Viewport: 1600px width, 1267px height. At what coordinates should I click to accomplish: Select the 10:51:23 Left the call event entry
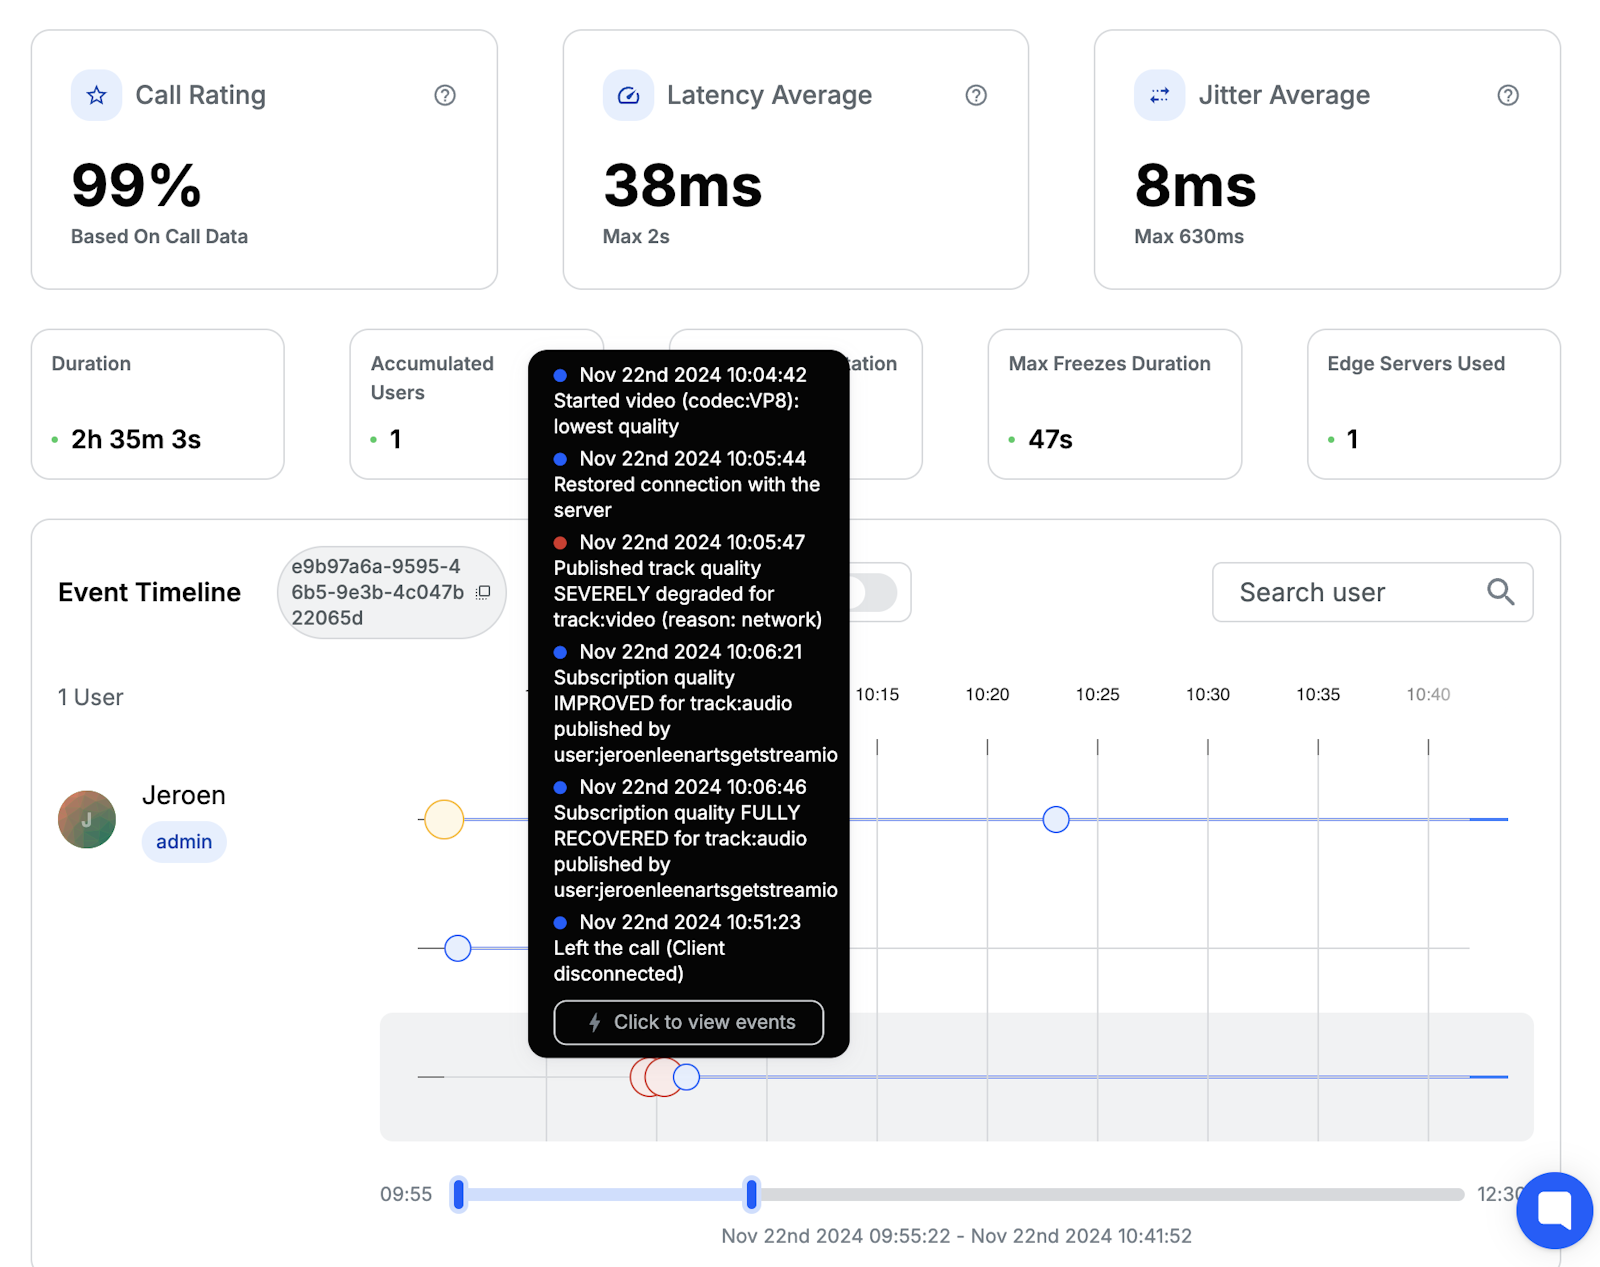point(688,947)
